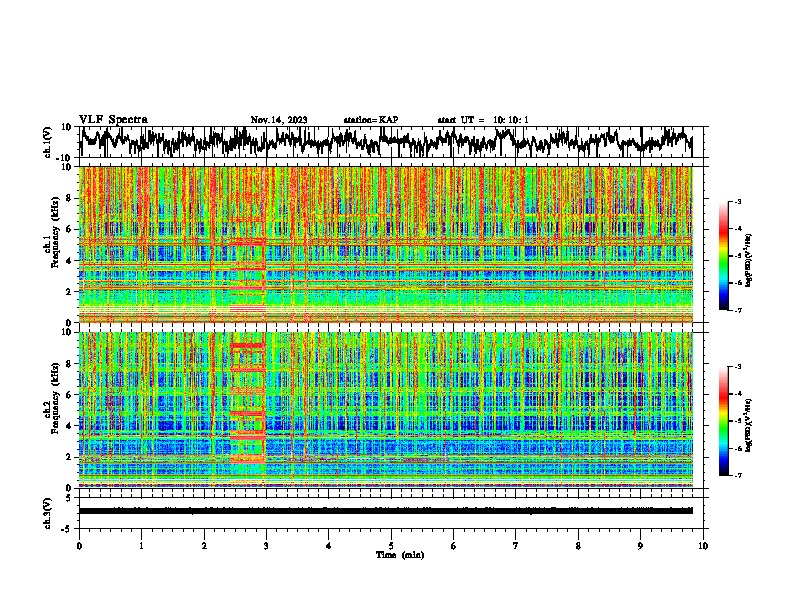Click time axis tick label "8"
The image size is (792, 612).
(578, 546)
